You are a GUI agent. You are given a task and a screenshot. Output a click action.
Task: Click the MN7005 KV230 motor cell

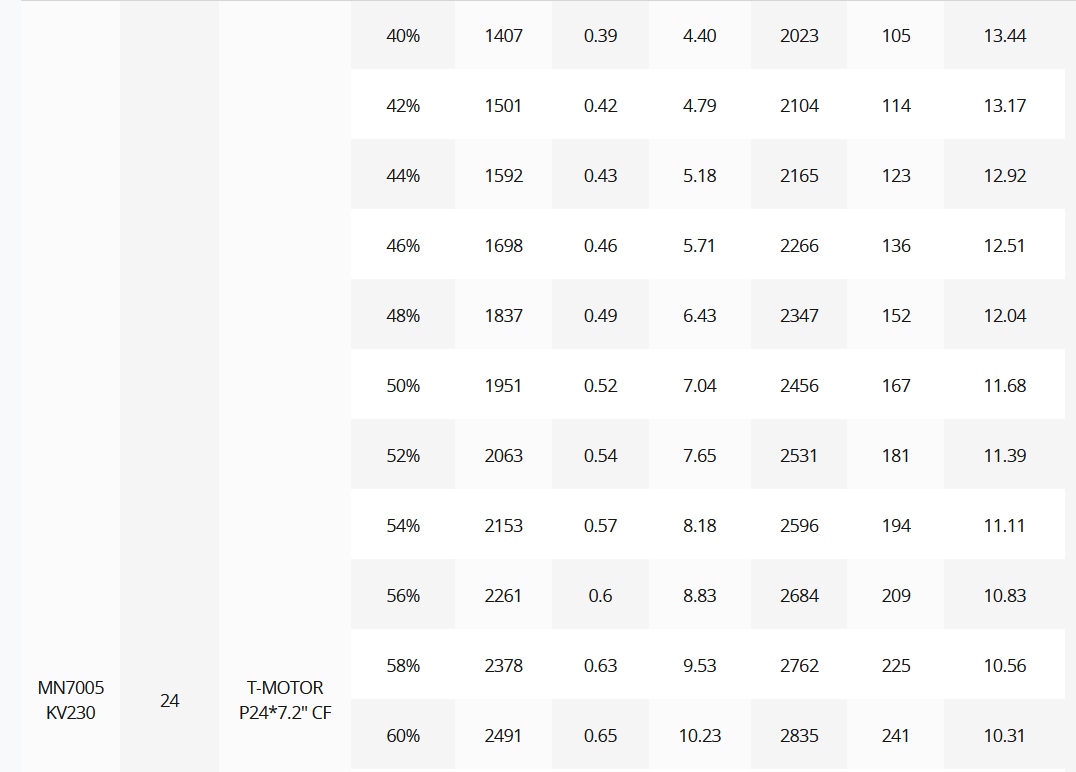coord(71,700)
